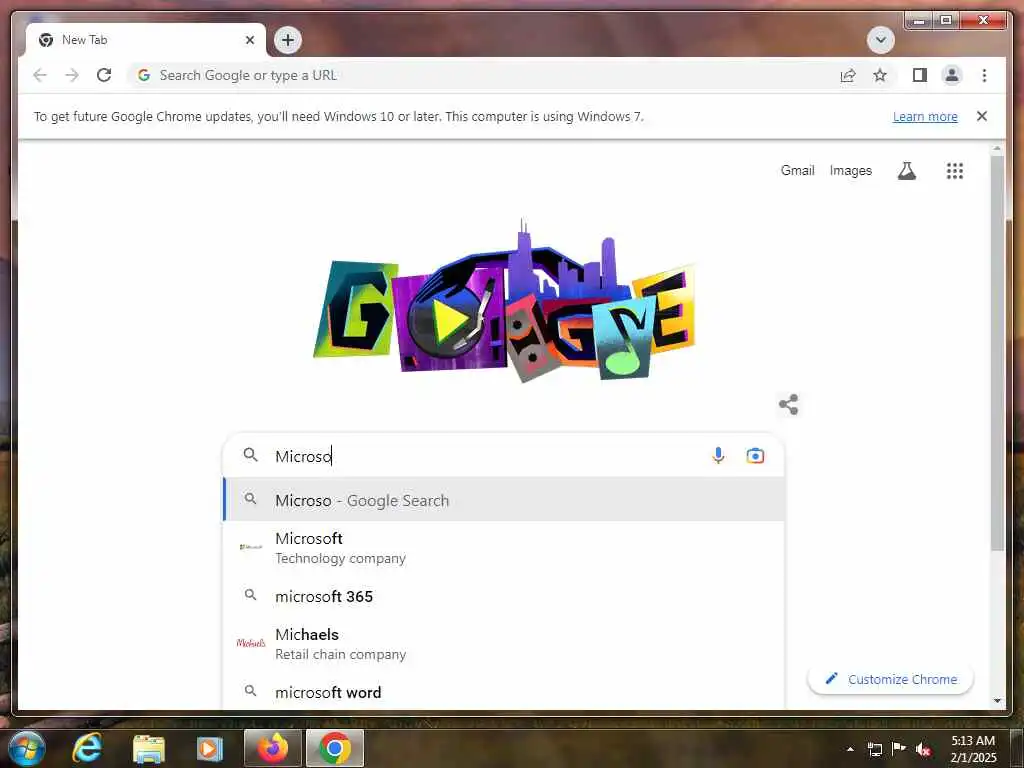Share the doodle with the share icon
This screenshot has height=768, width=1024.
pos(788,404)
